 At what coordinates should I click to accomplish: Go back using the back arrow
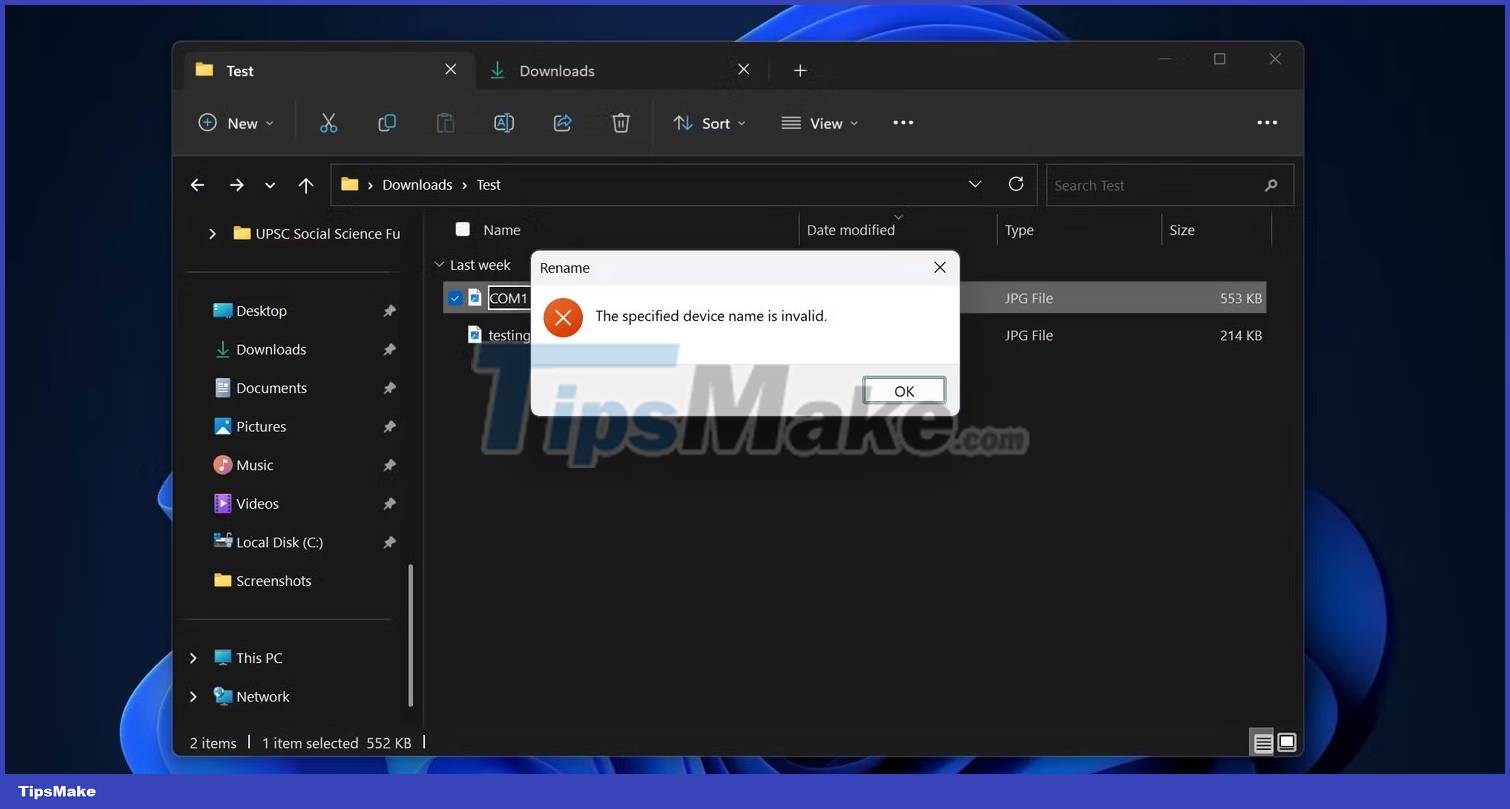[x=197, y=184]
